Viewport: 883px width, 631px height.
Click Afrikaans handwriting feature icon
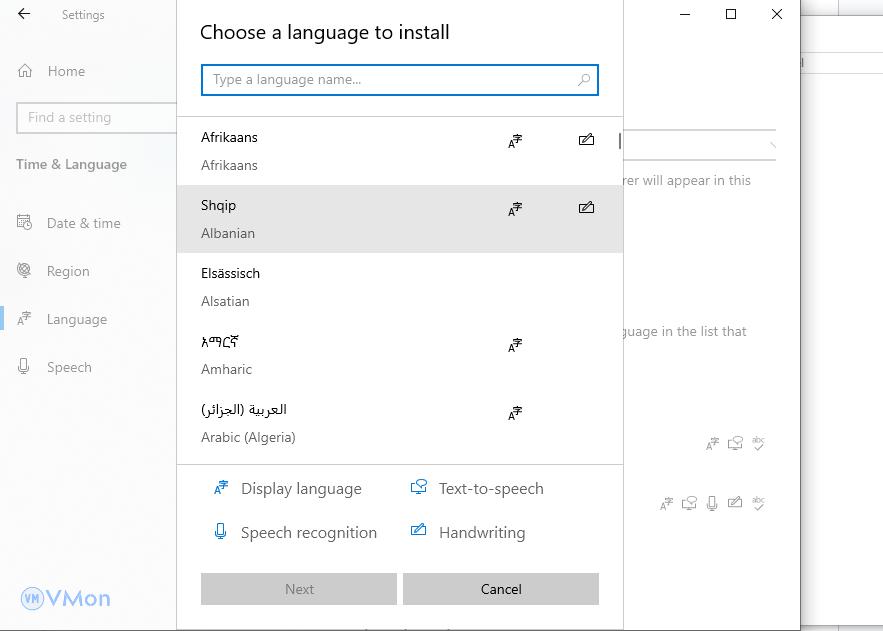tap(586, 140)
